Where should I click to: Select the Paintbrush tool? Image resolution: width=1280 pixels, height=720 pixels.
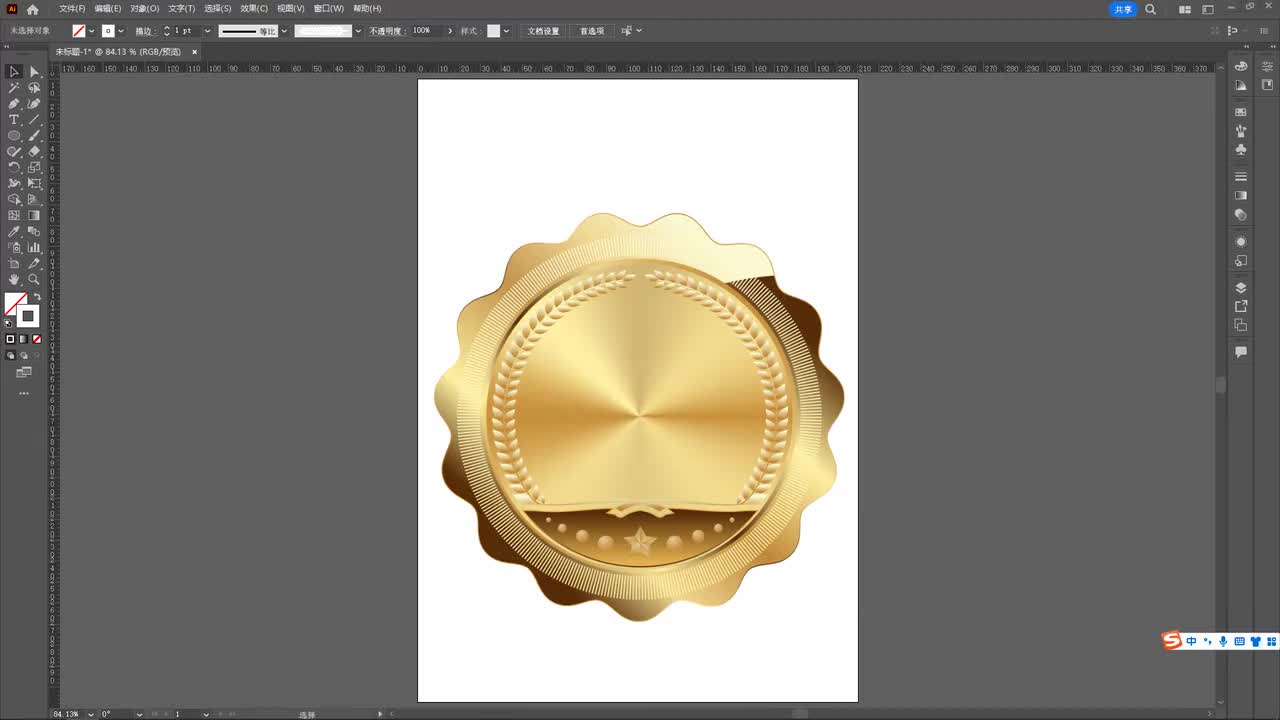pos(34,136)
